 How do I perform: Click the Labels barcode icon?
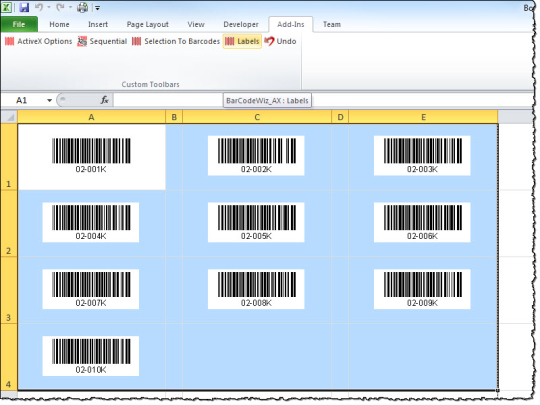click(230, 41)
